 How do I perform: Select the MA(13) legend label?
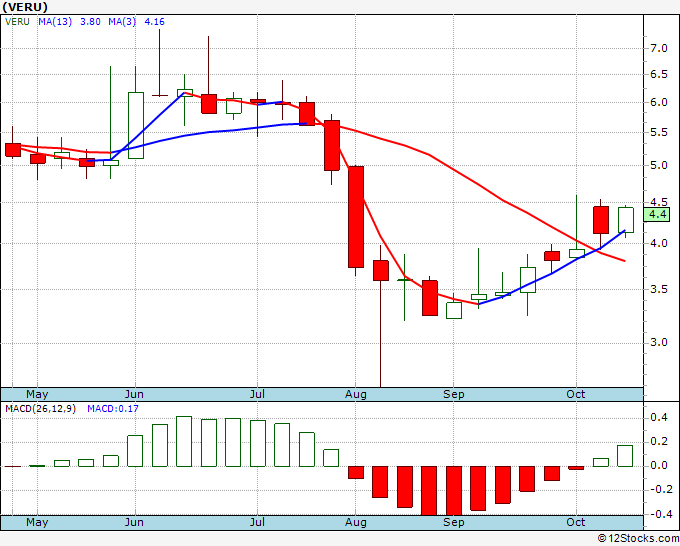point(55,22)
